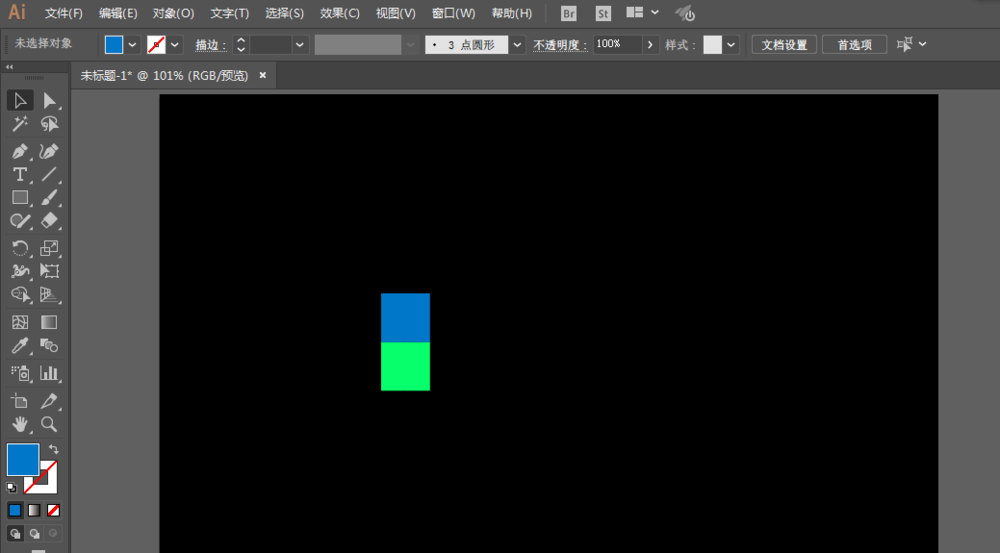Select the Free Transform tool
The image size is (1000, 553).
pyautogui.click(x=49, y=271)
